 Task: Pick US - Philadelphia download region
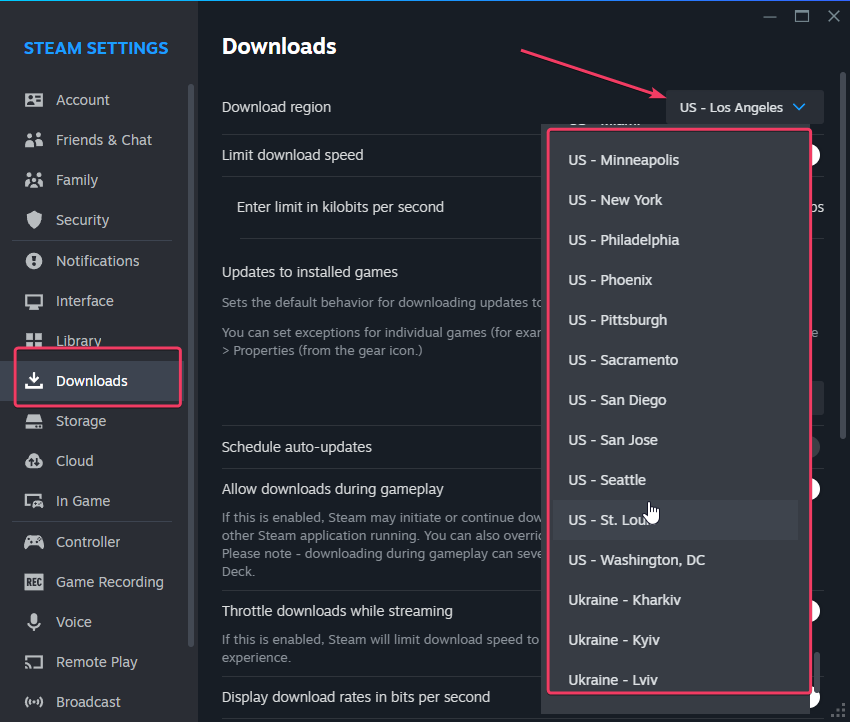click(675, 240)
